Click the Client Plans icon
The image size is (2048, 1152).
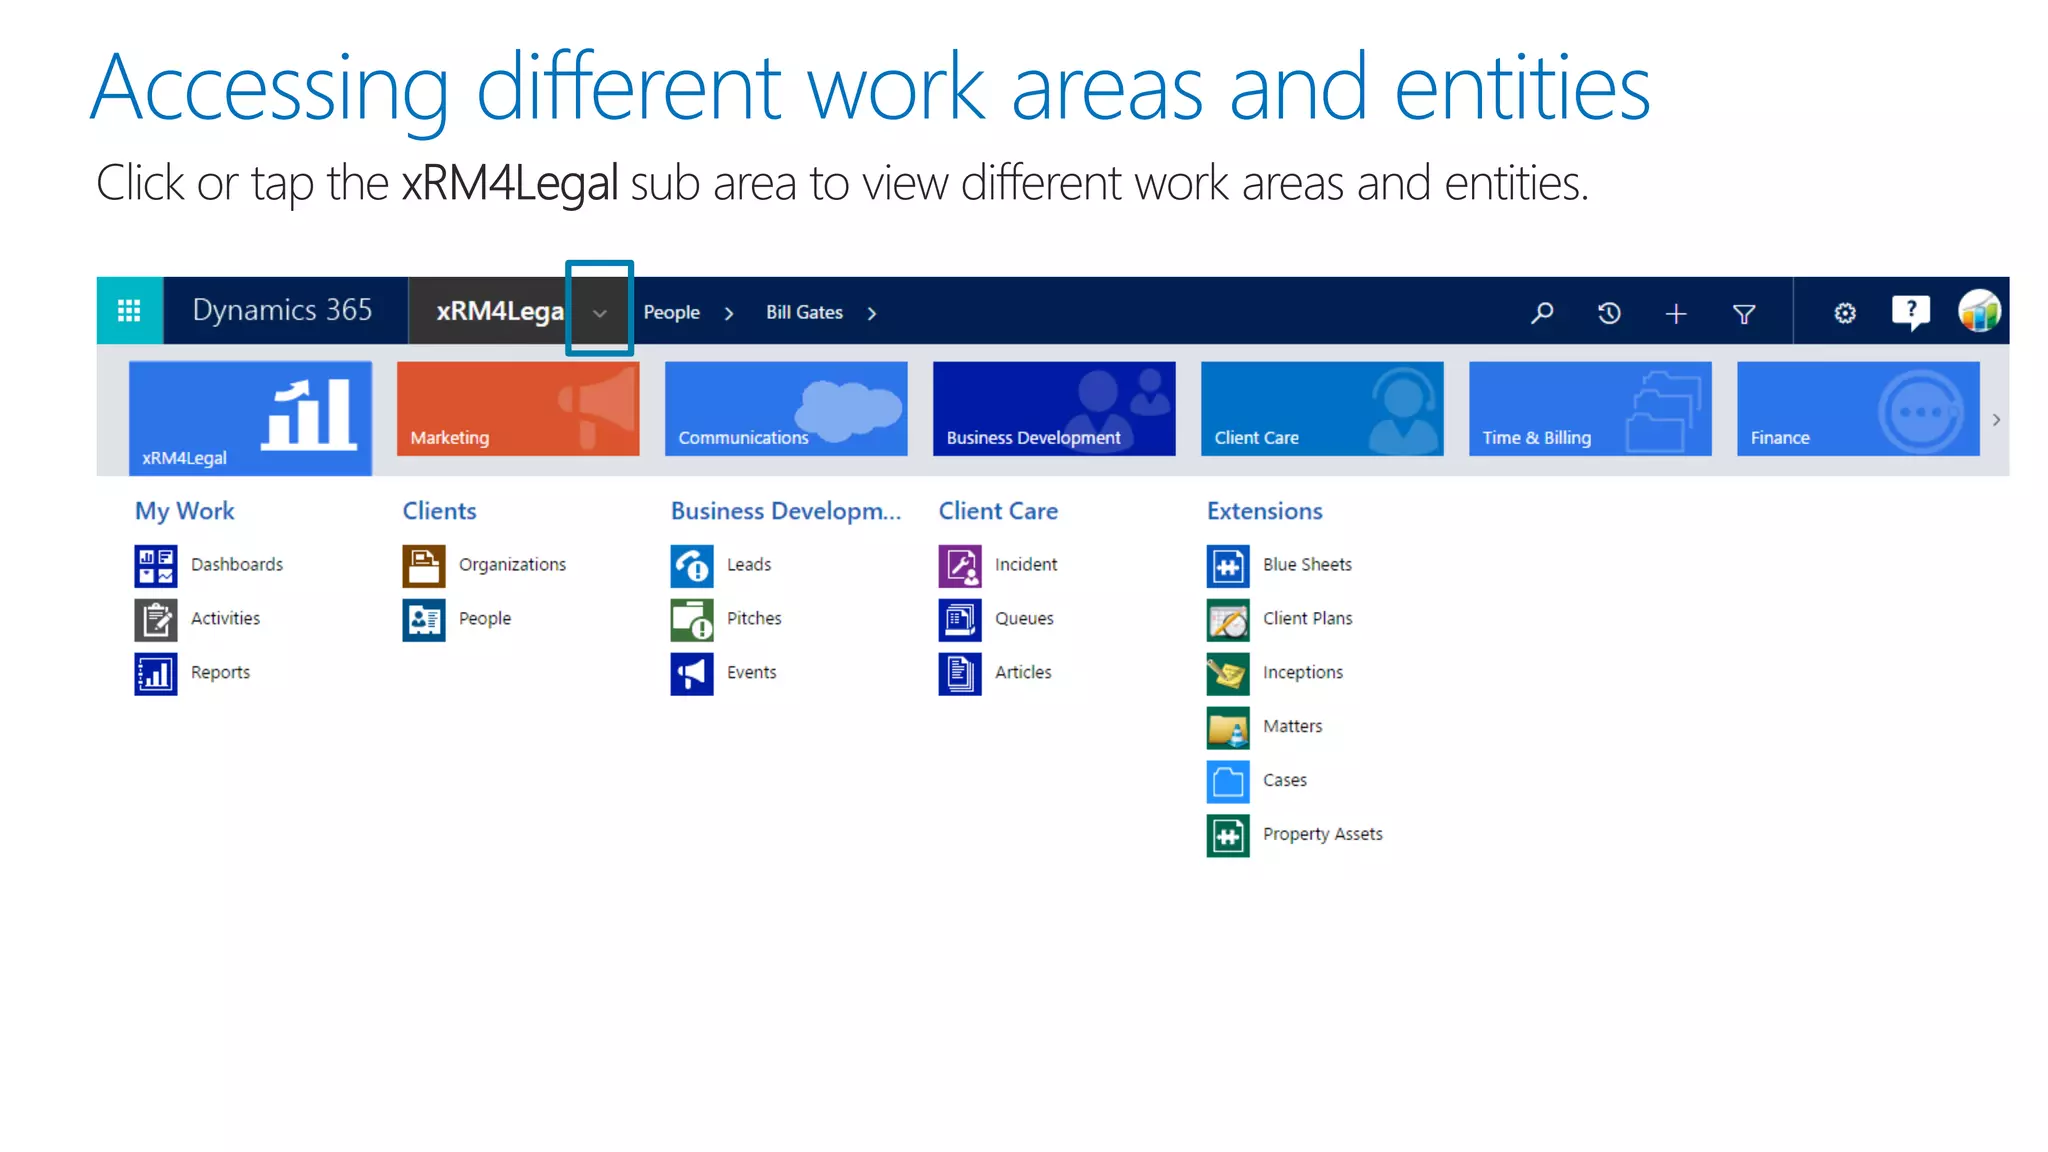[1228, 619]
